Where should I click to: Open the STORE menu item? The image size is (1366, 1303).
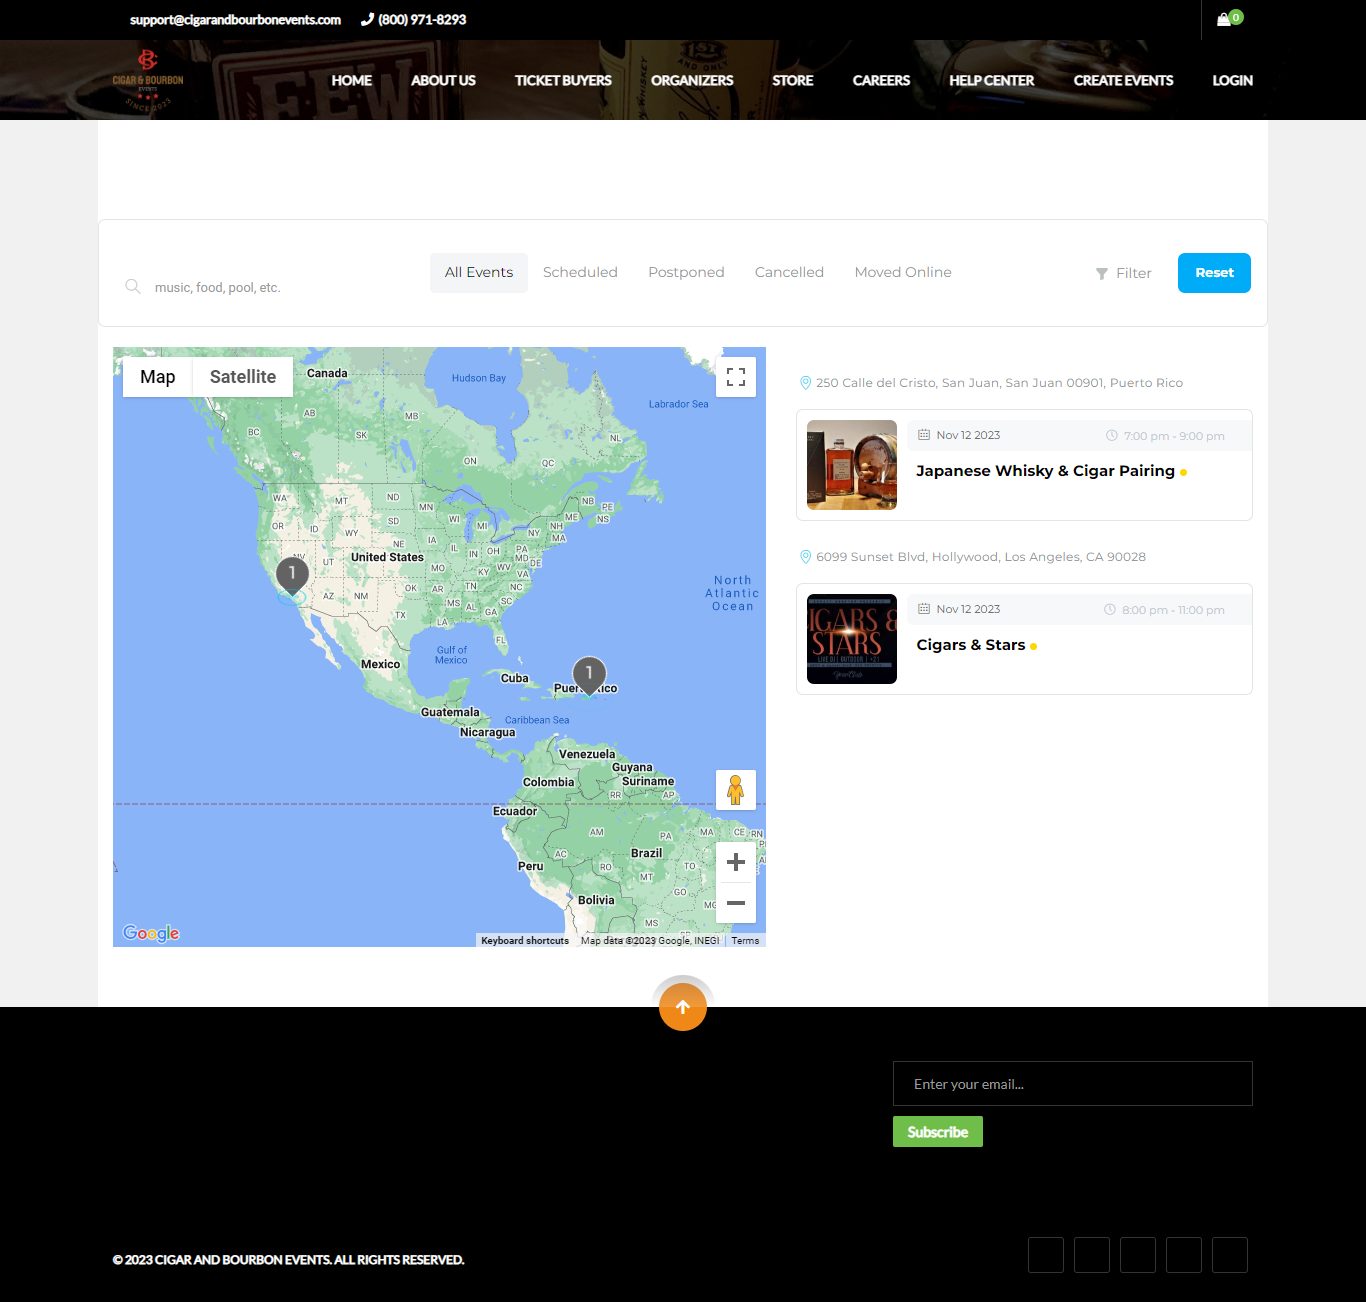(x=793, y=80)
